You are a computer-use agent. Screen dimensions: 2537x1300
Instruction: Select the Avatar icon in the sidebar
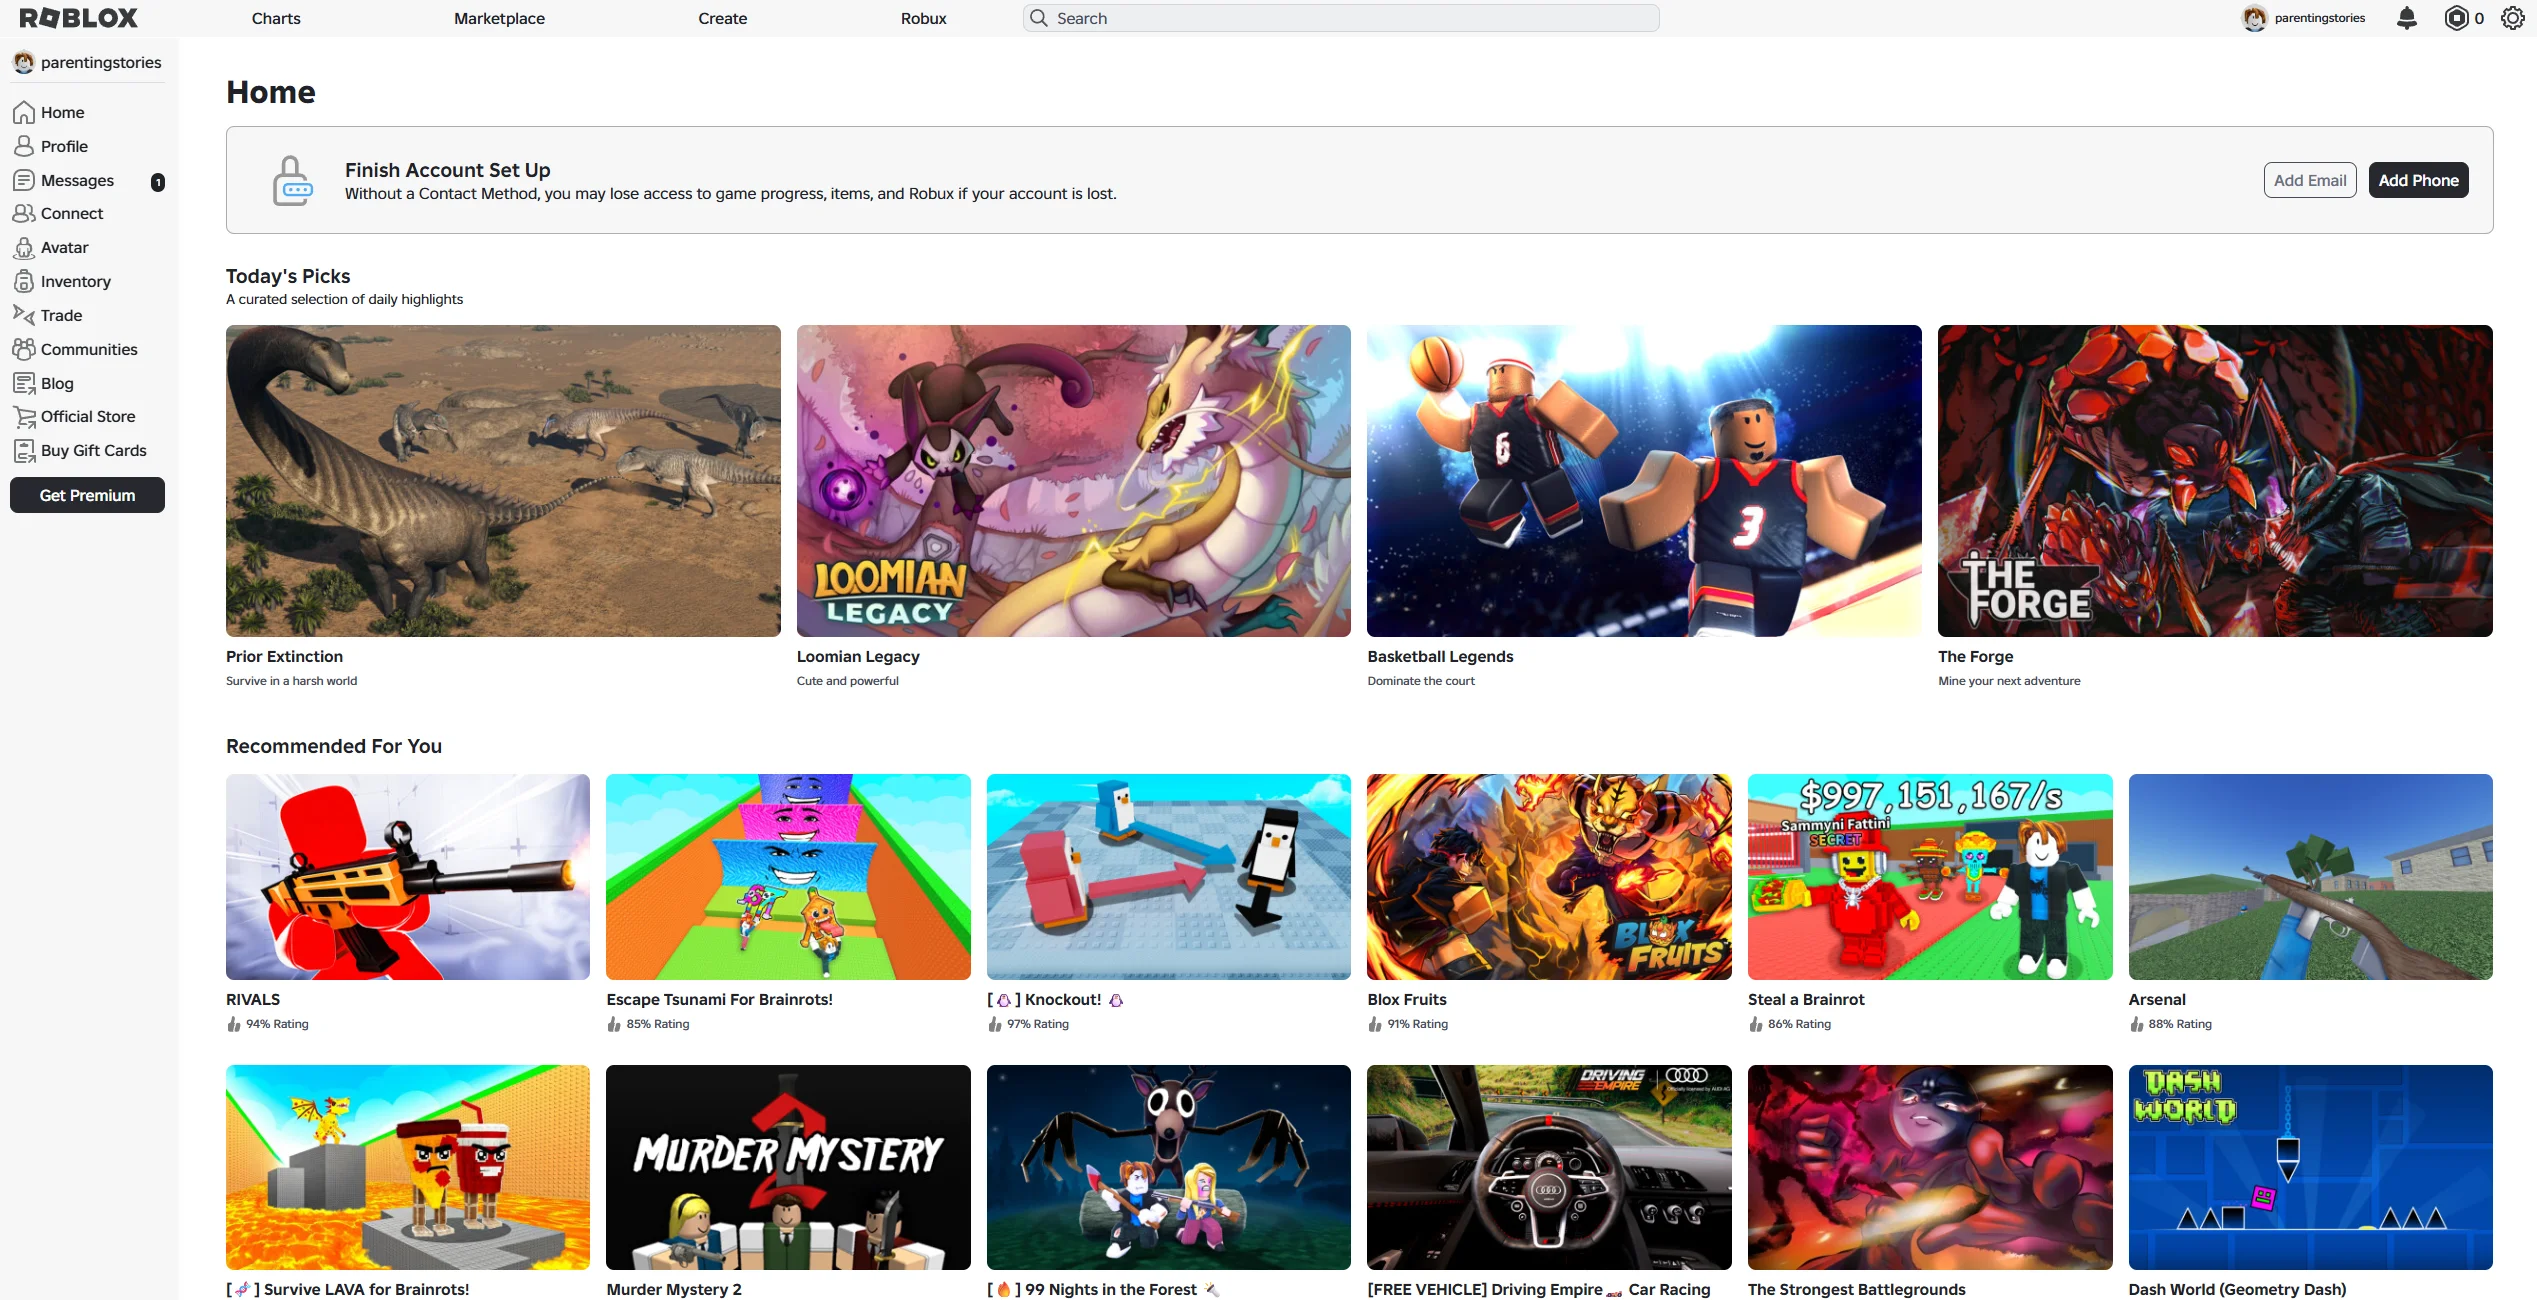24,247
